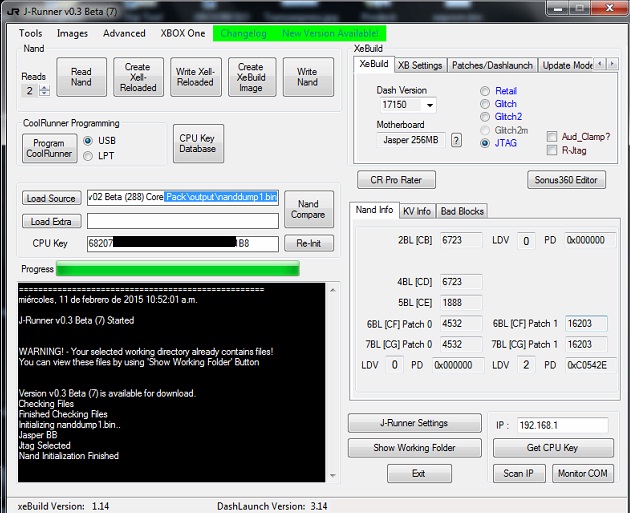Click the Program CoolRunner button
630x513 pixels.
click(49, 149)
